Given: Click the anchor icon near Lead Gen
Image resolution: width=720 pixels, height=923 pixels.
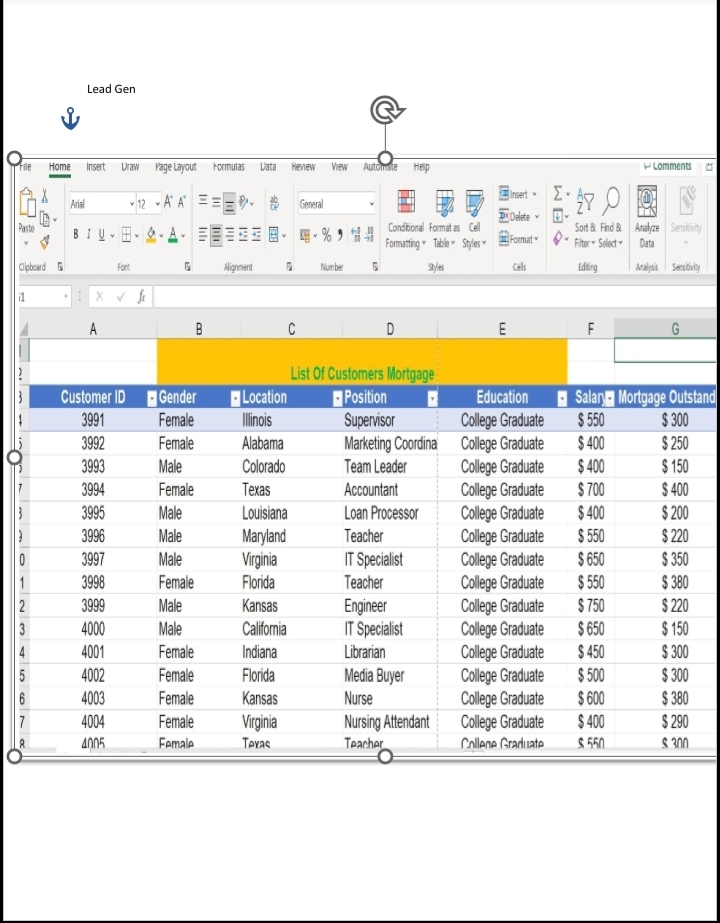Looking at the screenshot, I should (x=70, y=118).
